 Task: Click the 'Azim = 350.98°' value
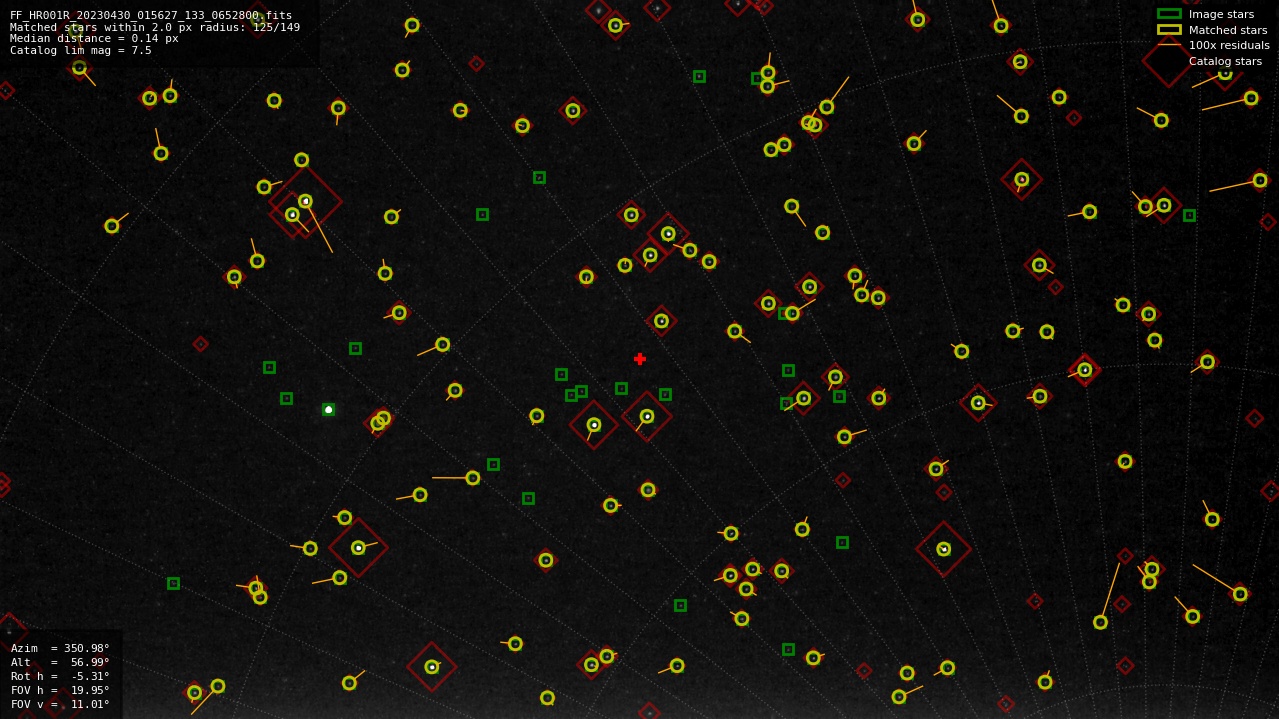[60, 648]
